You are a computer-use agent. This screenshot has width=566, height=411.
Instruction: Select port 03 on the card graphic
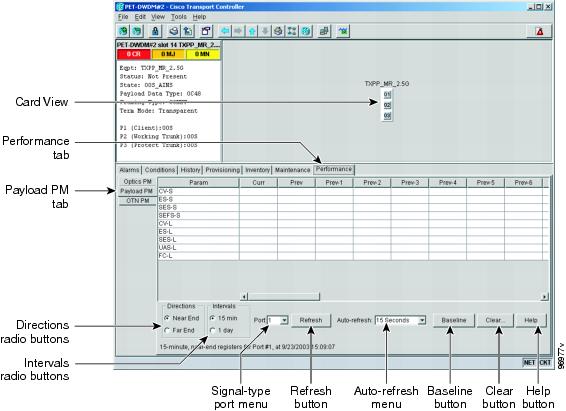[387, 116]
